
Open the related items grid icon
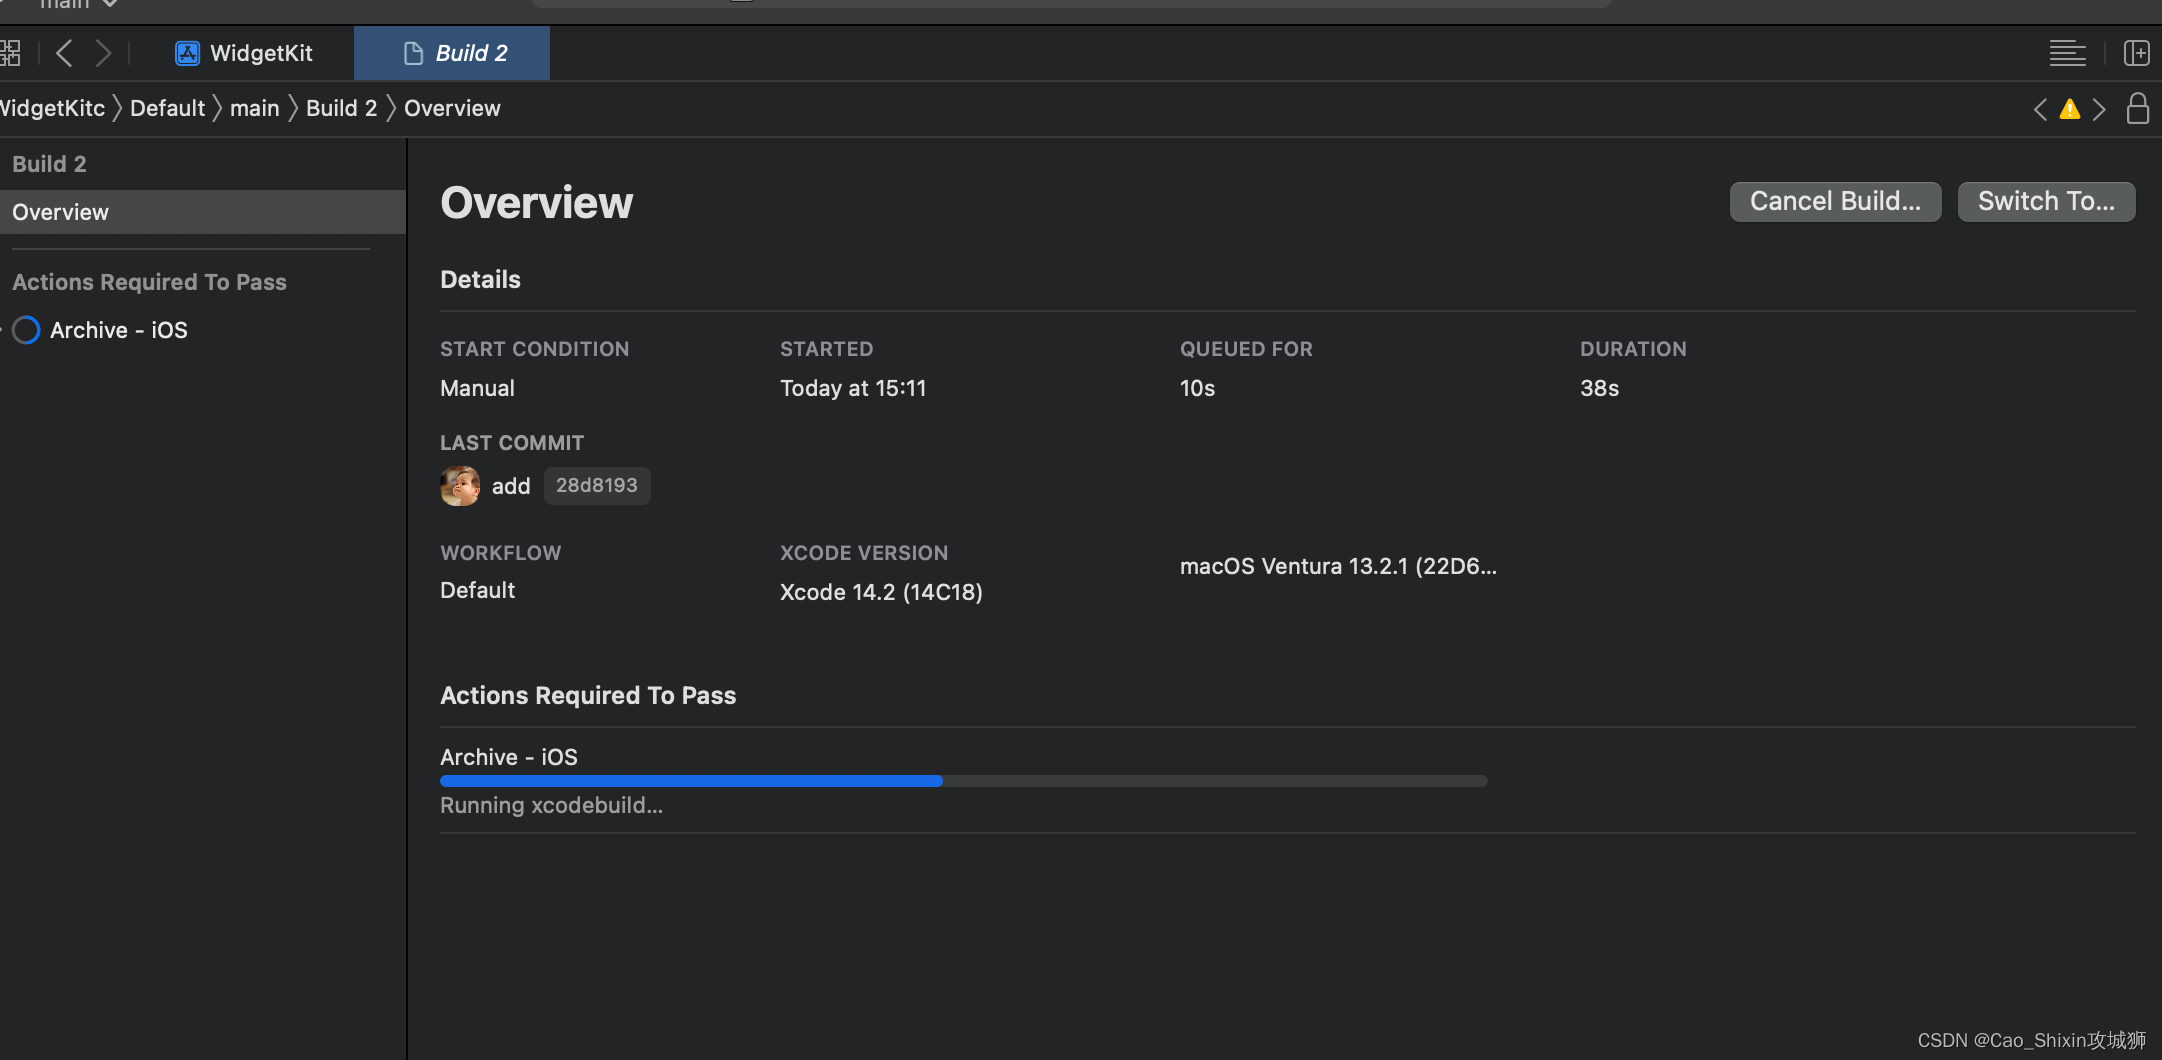[9, 53]
